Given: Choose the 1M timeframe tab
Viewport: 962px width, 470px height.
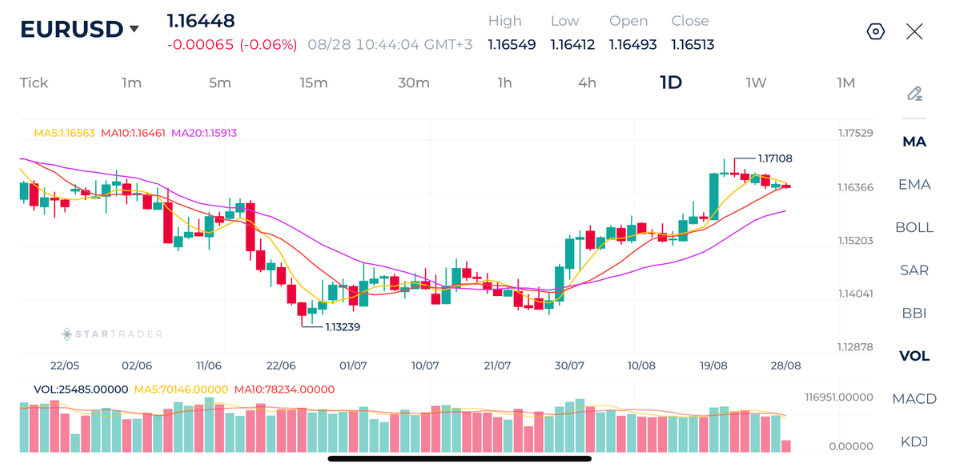Looking at the screenshot, I should coord(845,83).
